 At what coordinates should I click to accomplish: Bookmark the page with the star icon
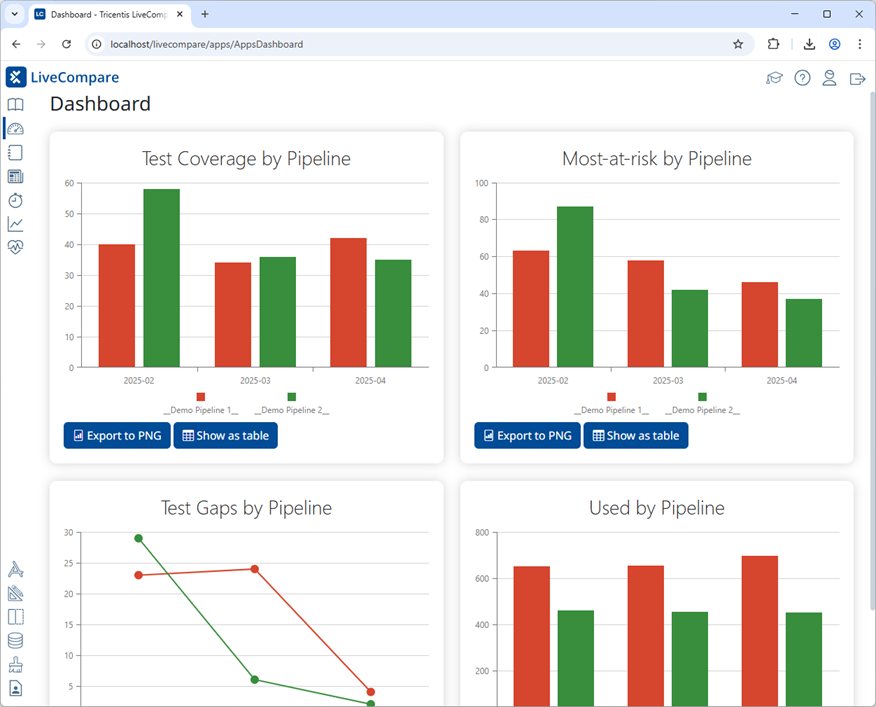click(738, 44)
